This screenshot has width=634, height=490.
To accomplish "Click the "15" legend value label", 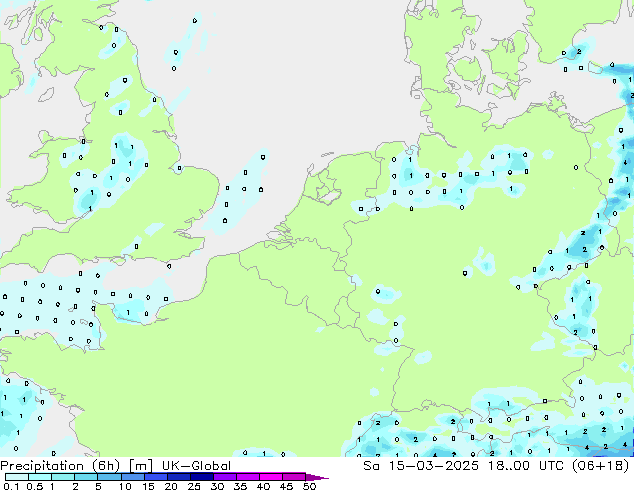I will pyautogui.click(x=148, y=486).
